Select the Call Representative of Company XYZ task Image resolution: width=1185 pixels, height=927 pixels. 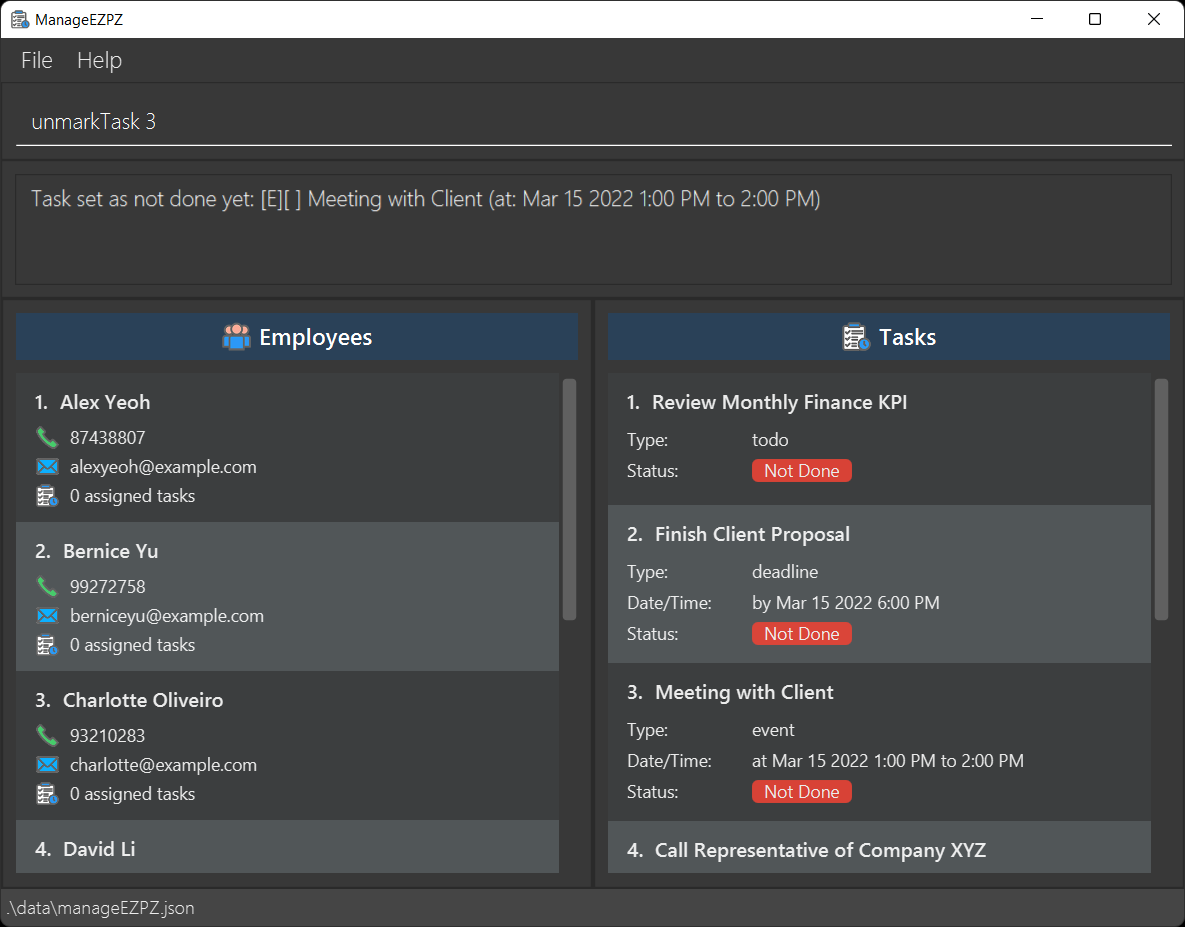(879, 848)
